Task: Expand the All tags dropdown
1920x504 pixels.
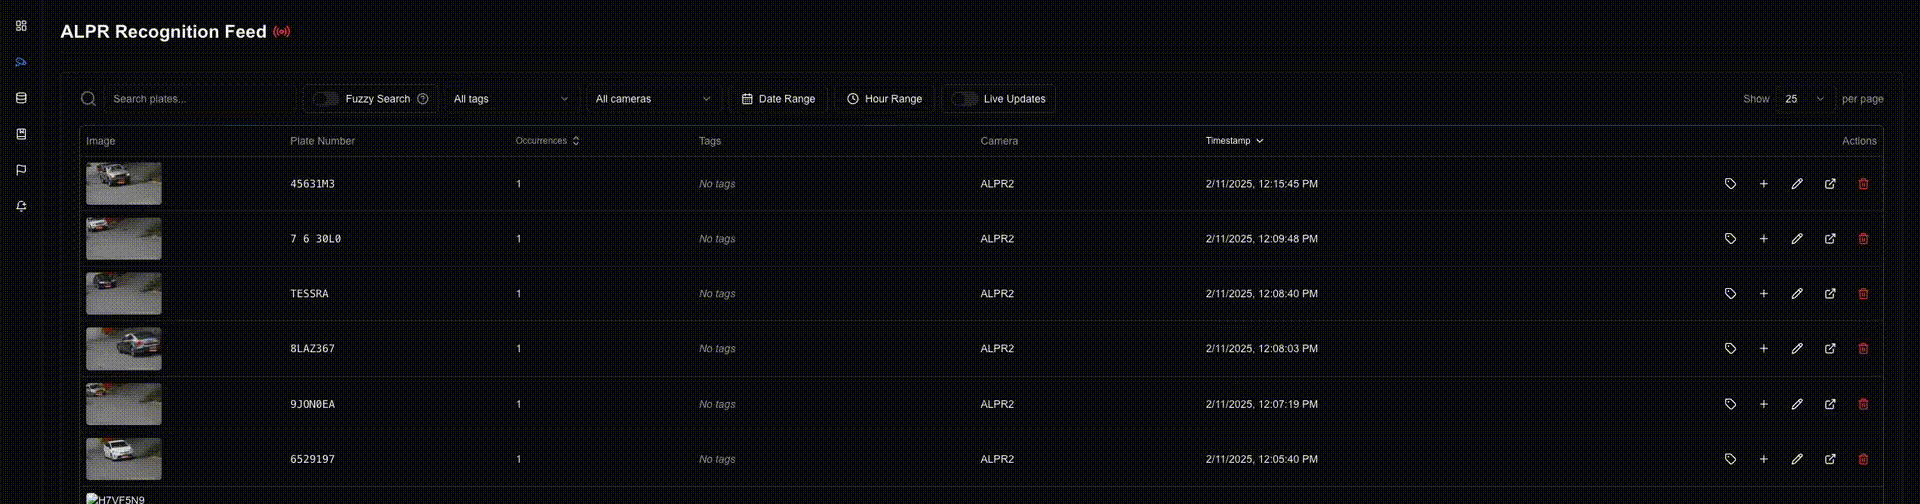Action: 511,99
